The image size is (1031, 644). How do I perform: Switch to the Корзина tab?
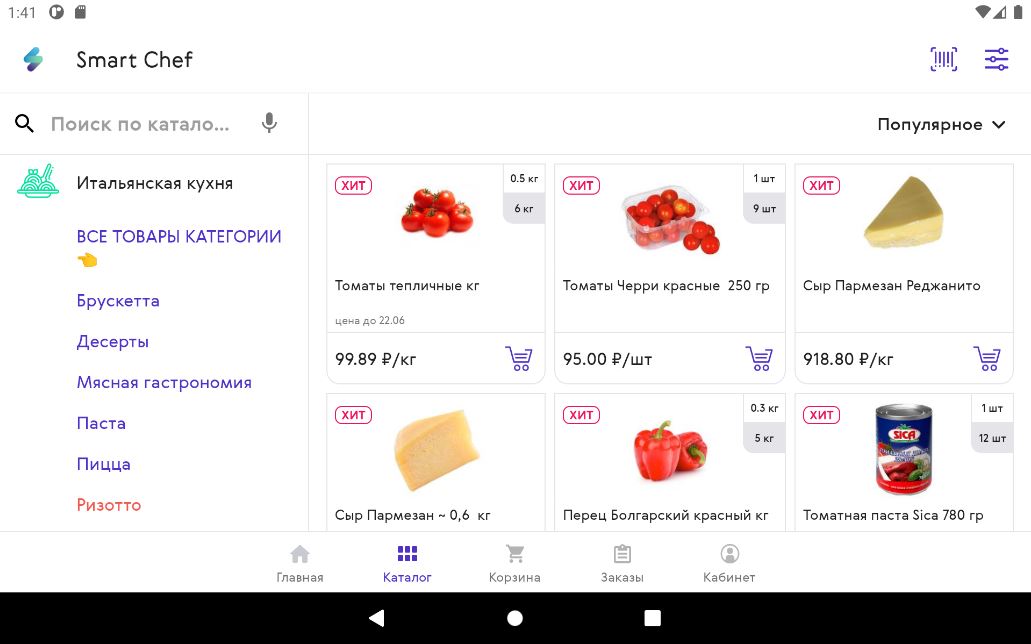(x=514, y=564)
